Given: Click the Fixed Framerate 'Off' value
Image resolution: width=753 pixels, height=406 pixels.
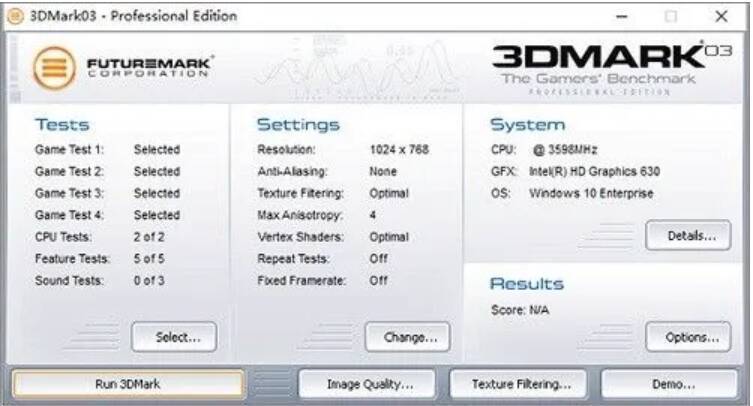Looking at the screenshot, I should (378, 280).
